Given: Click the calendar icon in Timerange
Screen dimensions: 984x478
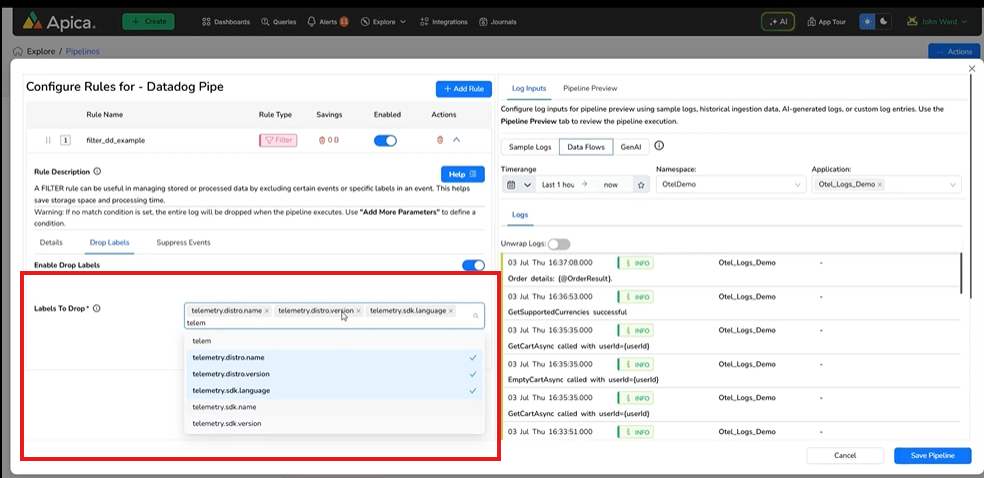Looking at the screenshot, I should (512, 185).
